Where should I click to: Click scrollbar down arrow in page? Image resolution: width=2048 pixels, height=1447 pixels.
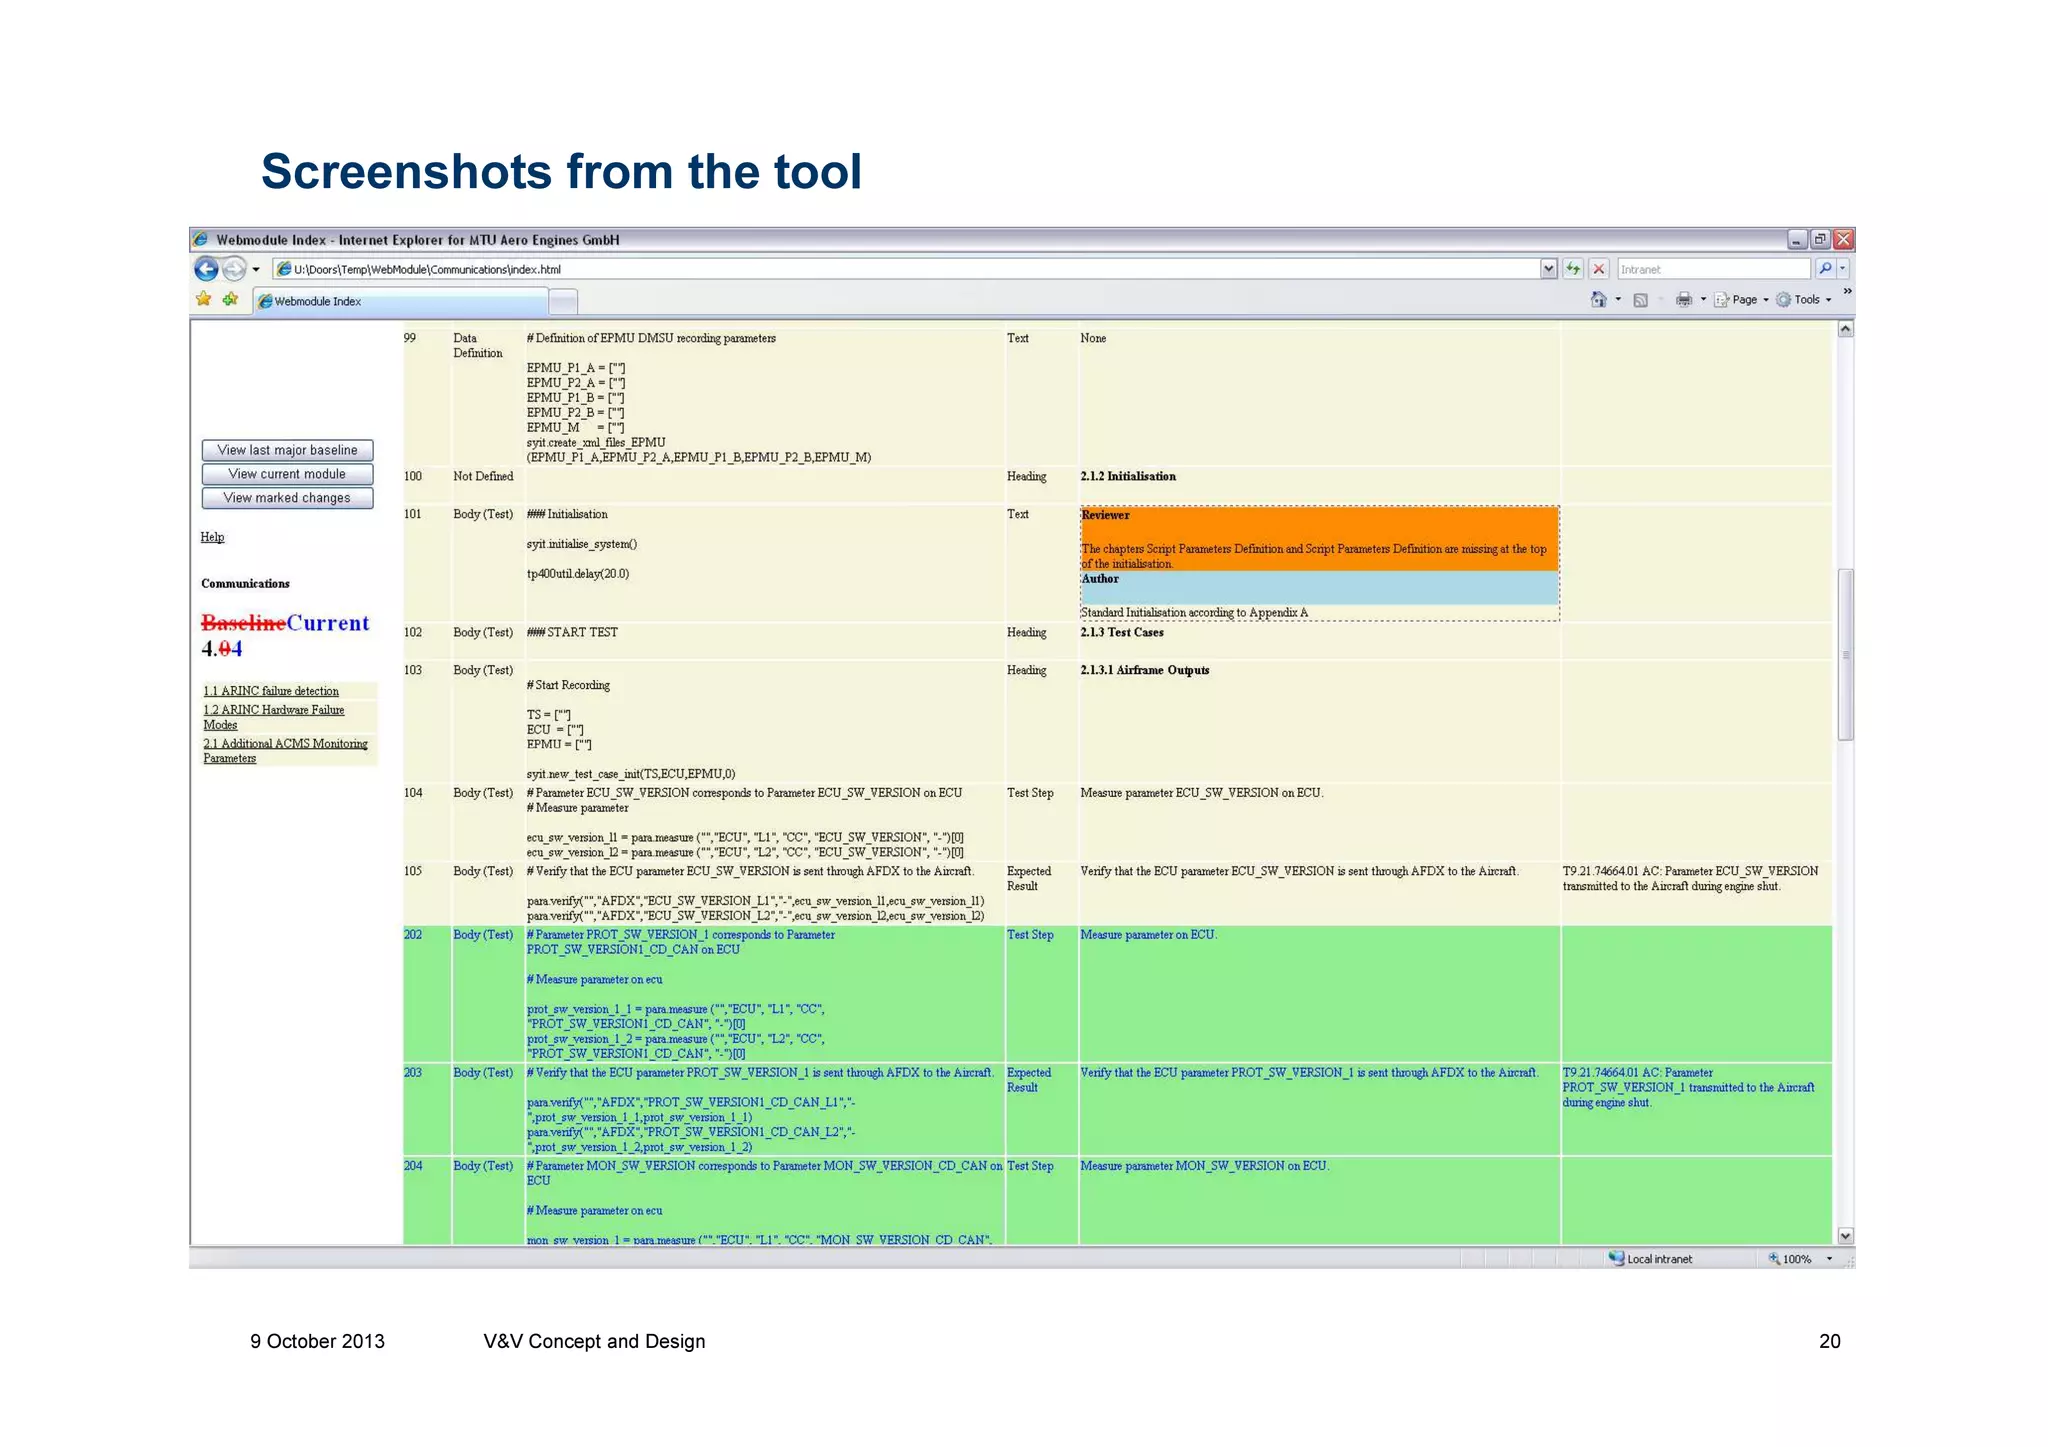point(1846,1236)
